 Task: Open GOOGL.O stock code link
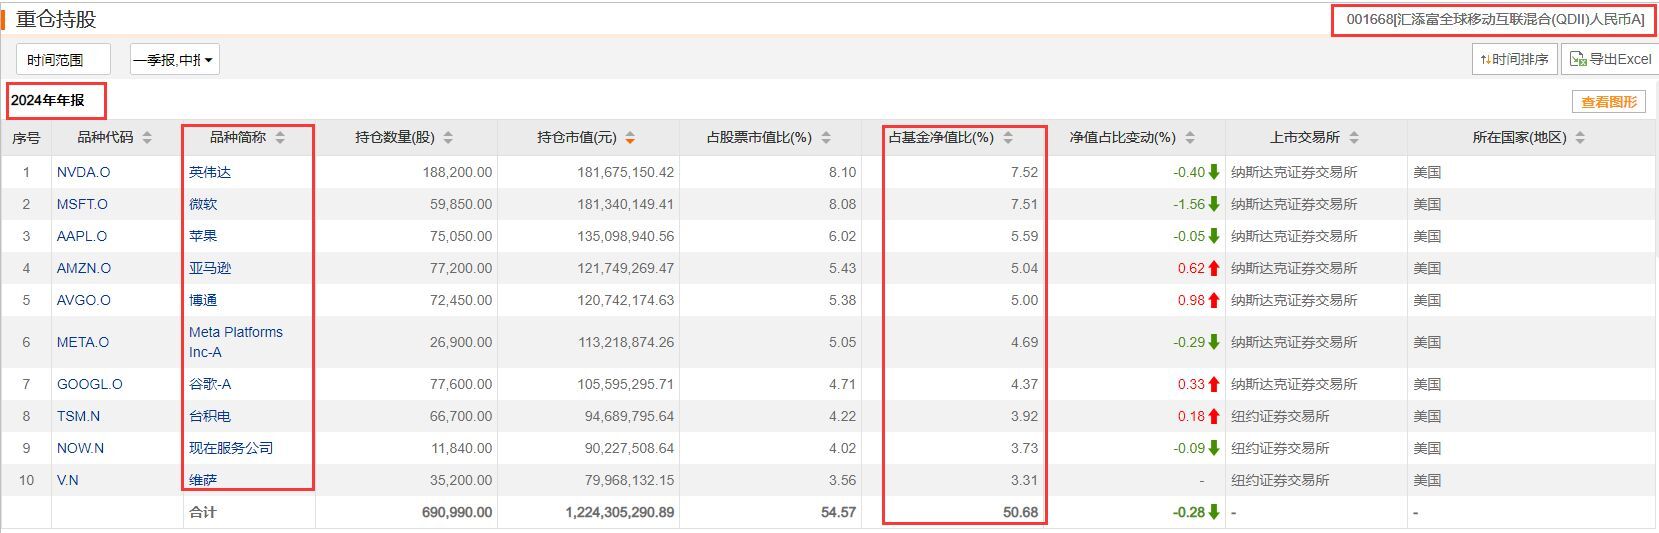(89, 384)
